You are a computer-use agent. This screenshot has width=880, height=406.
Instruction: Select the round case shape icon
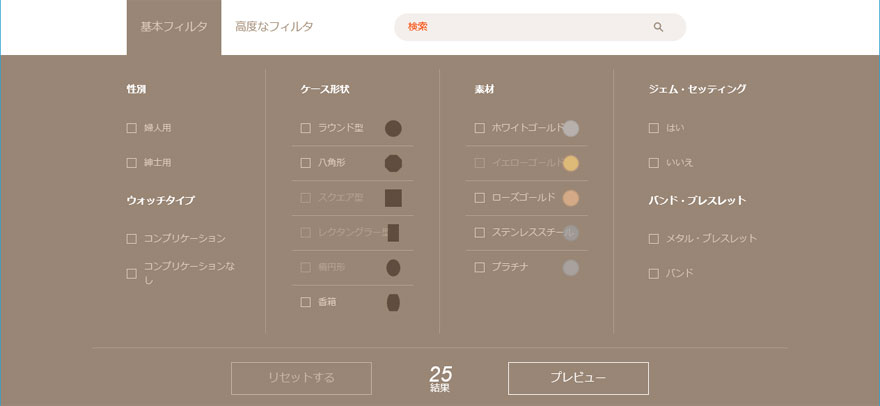click(393, 129)
